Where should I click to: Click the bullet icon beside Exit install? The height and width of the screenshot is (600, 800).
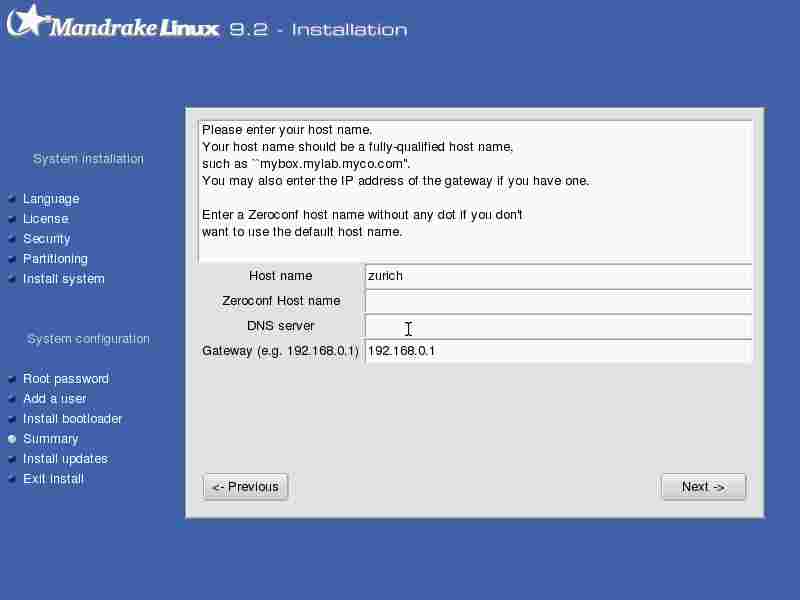pos(12,479)
